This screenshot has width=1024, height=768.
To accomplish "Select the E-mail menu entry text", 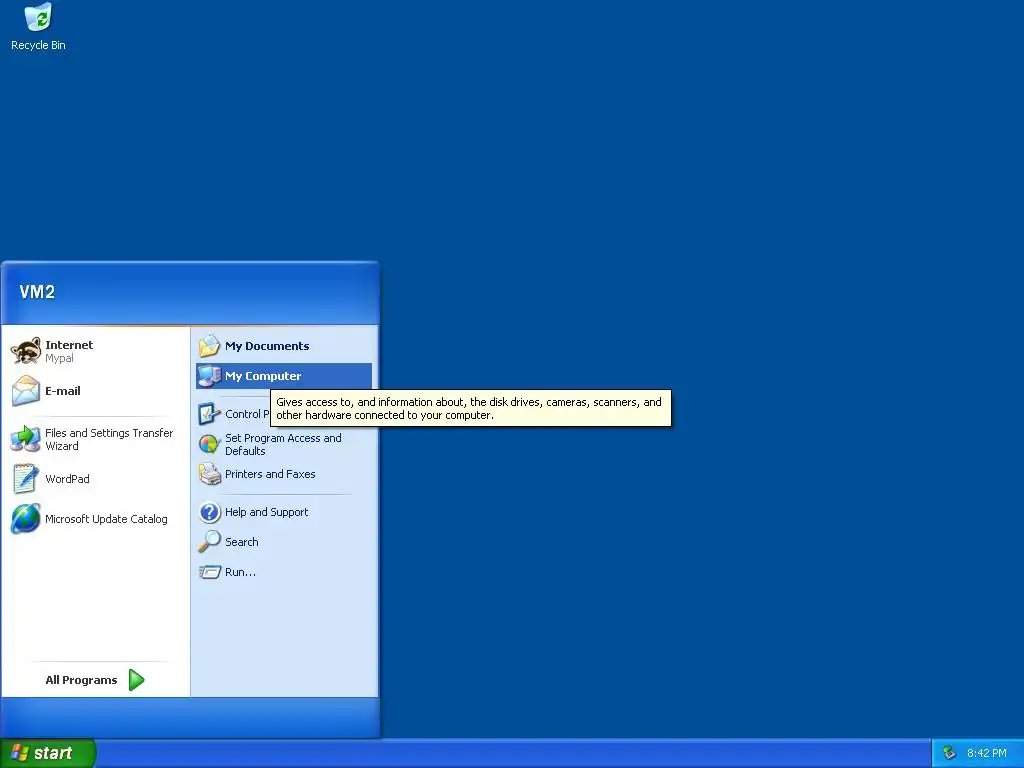I will [63, 391].
